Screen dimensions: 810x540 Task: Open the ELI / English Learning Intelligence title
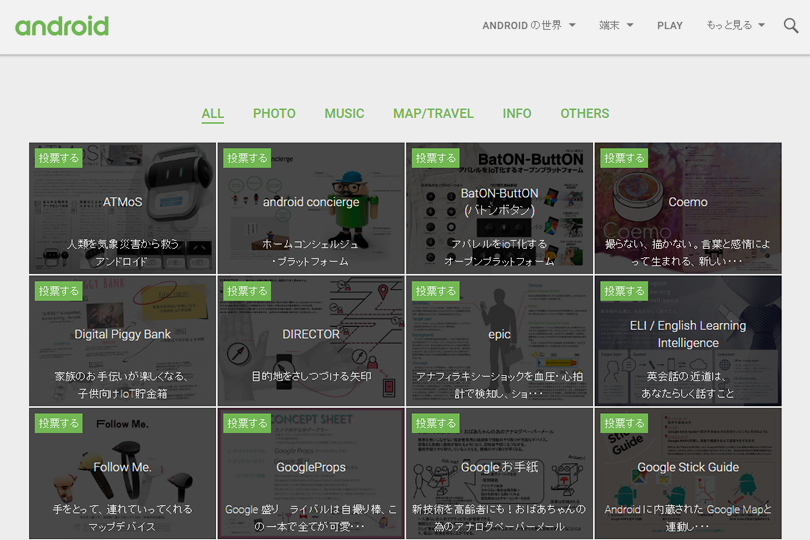(x=688, y=334)
